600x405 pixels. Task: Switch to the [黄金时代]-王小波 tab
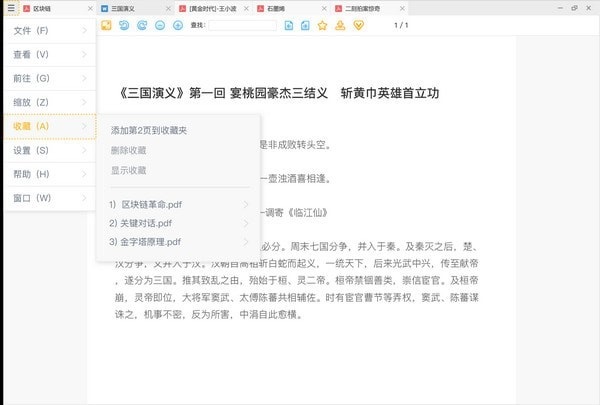point(214,8)
